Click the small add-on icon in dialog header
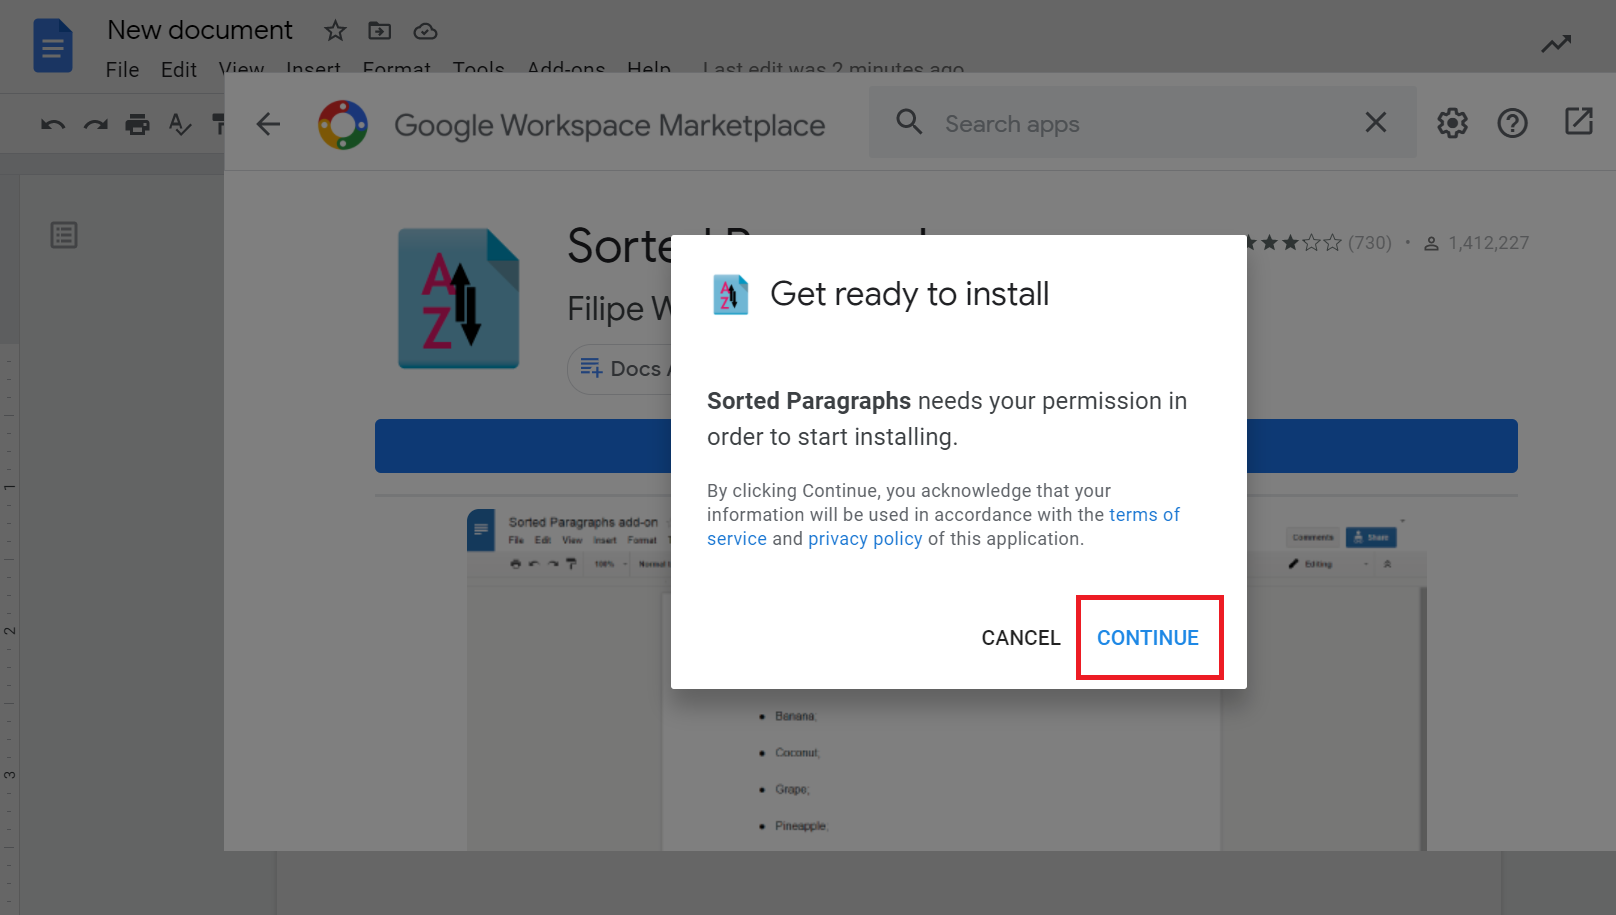Image resolution: width=1616 pixels, height=915 pixels. click(x=730, y=295)
